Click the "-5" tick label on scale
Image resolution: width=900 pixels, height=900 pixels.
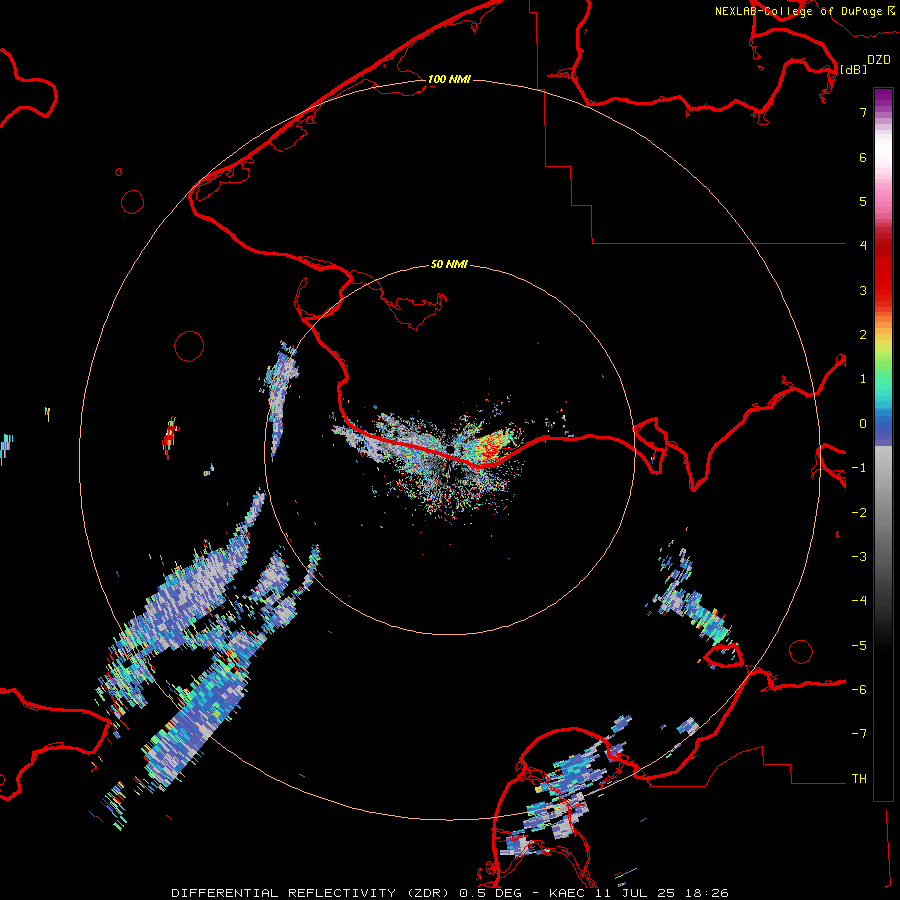(859, 646)
